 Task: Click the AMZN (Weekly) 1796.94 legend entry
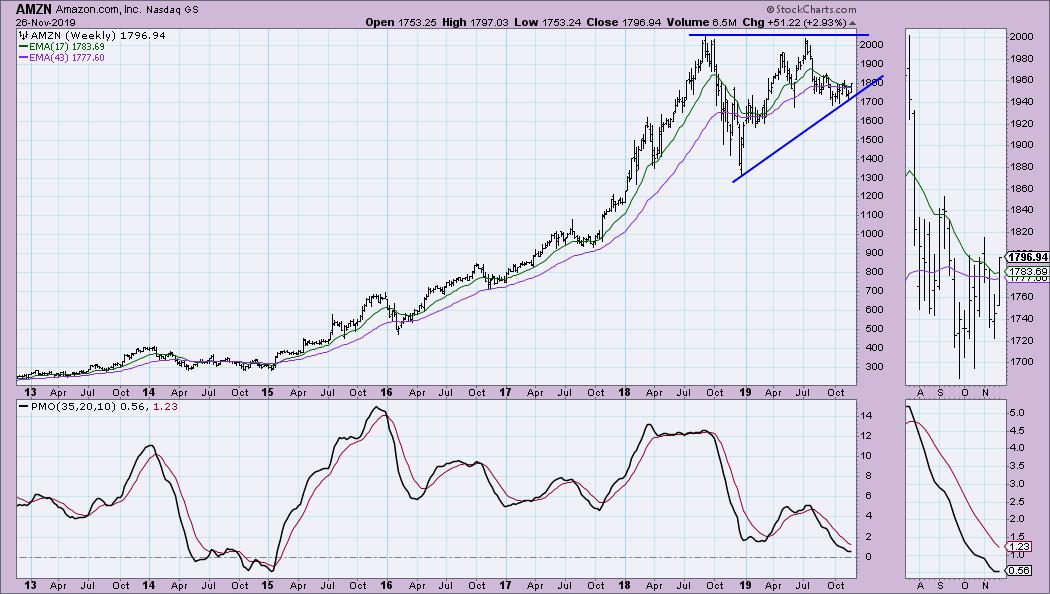point(96,35)
